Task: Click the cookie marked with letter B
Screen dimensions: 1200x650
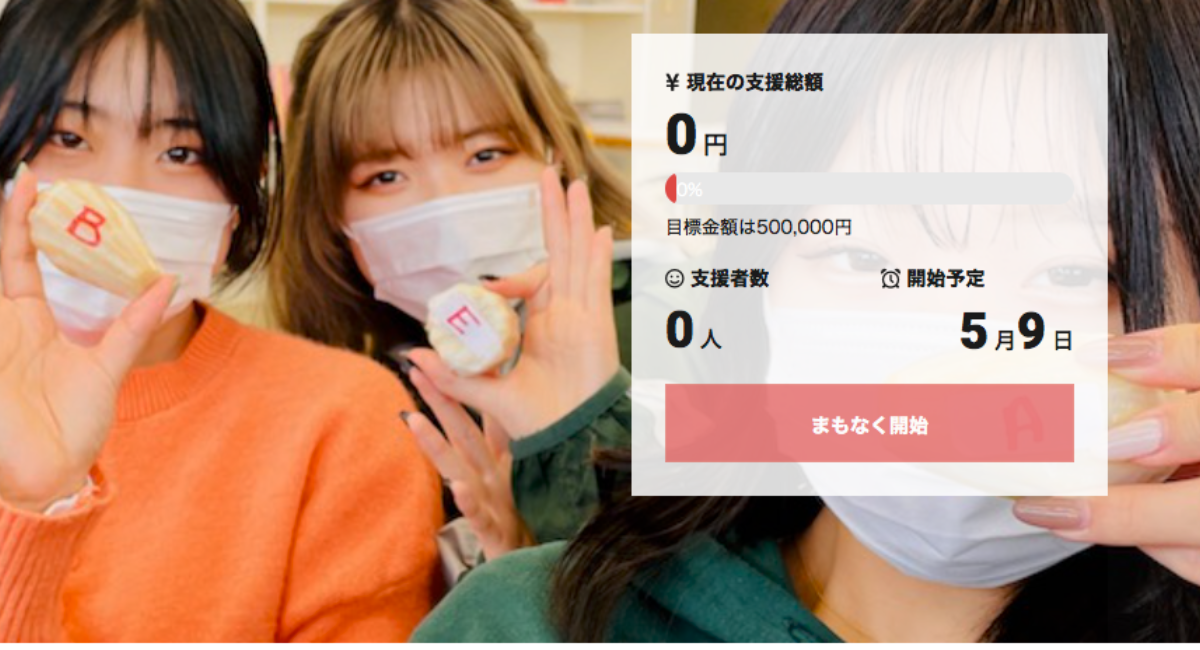Action: point(92,235)
